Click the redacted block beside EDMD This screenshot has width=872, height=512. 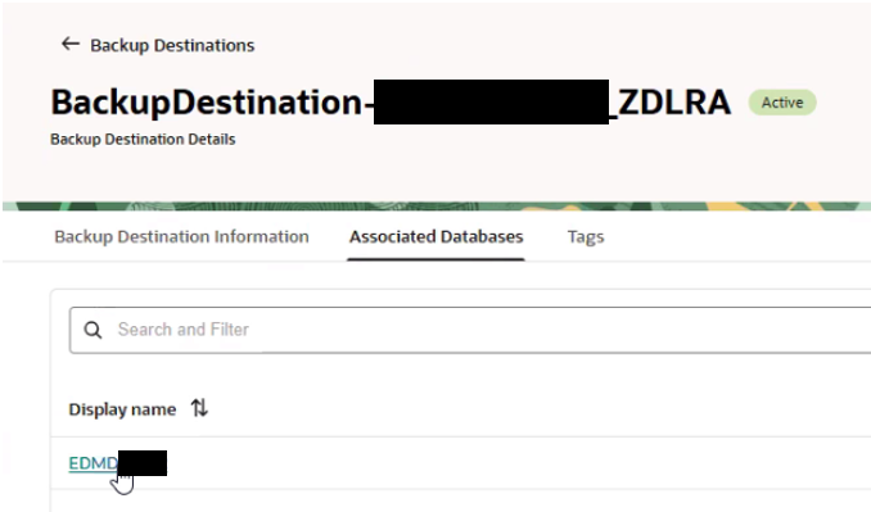(142, 463)
